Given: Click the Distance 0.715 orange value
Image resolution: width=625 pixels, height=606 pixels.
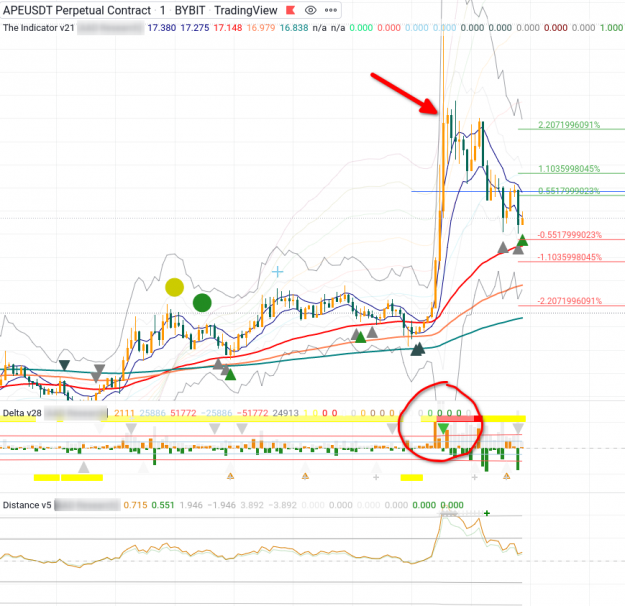Looking at the screenshot, I should pos(135,505).
